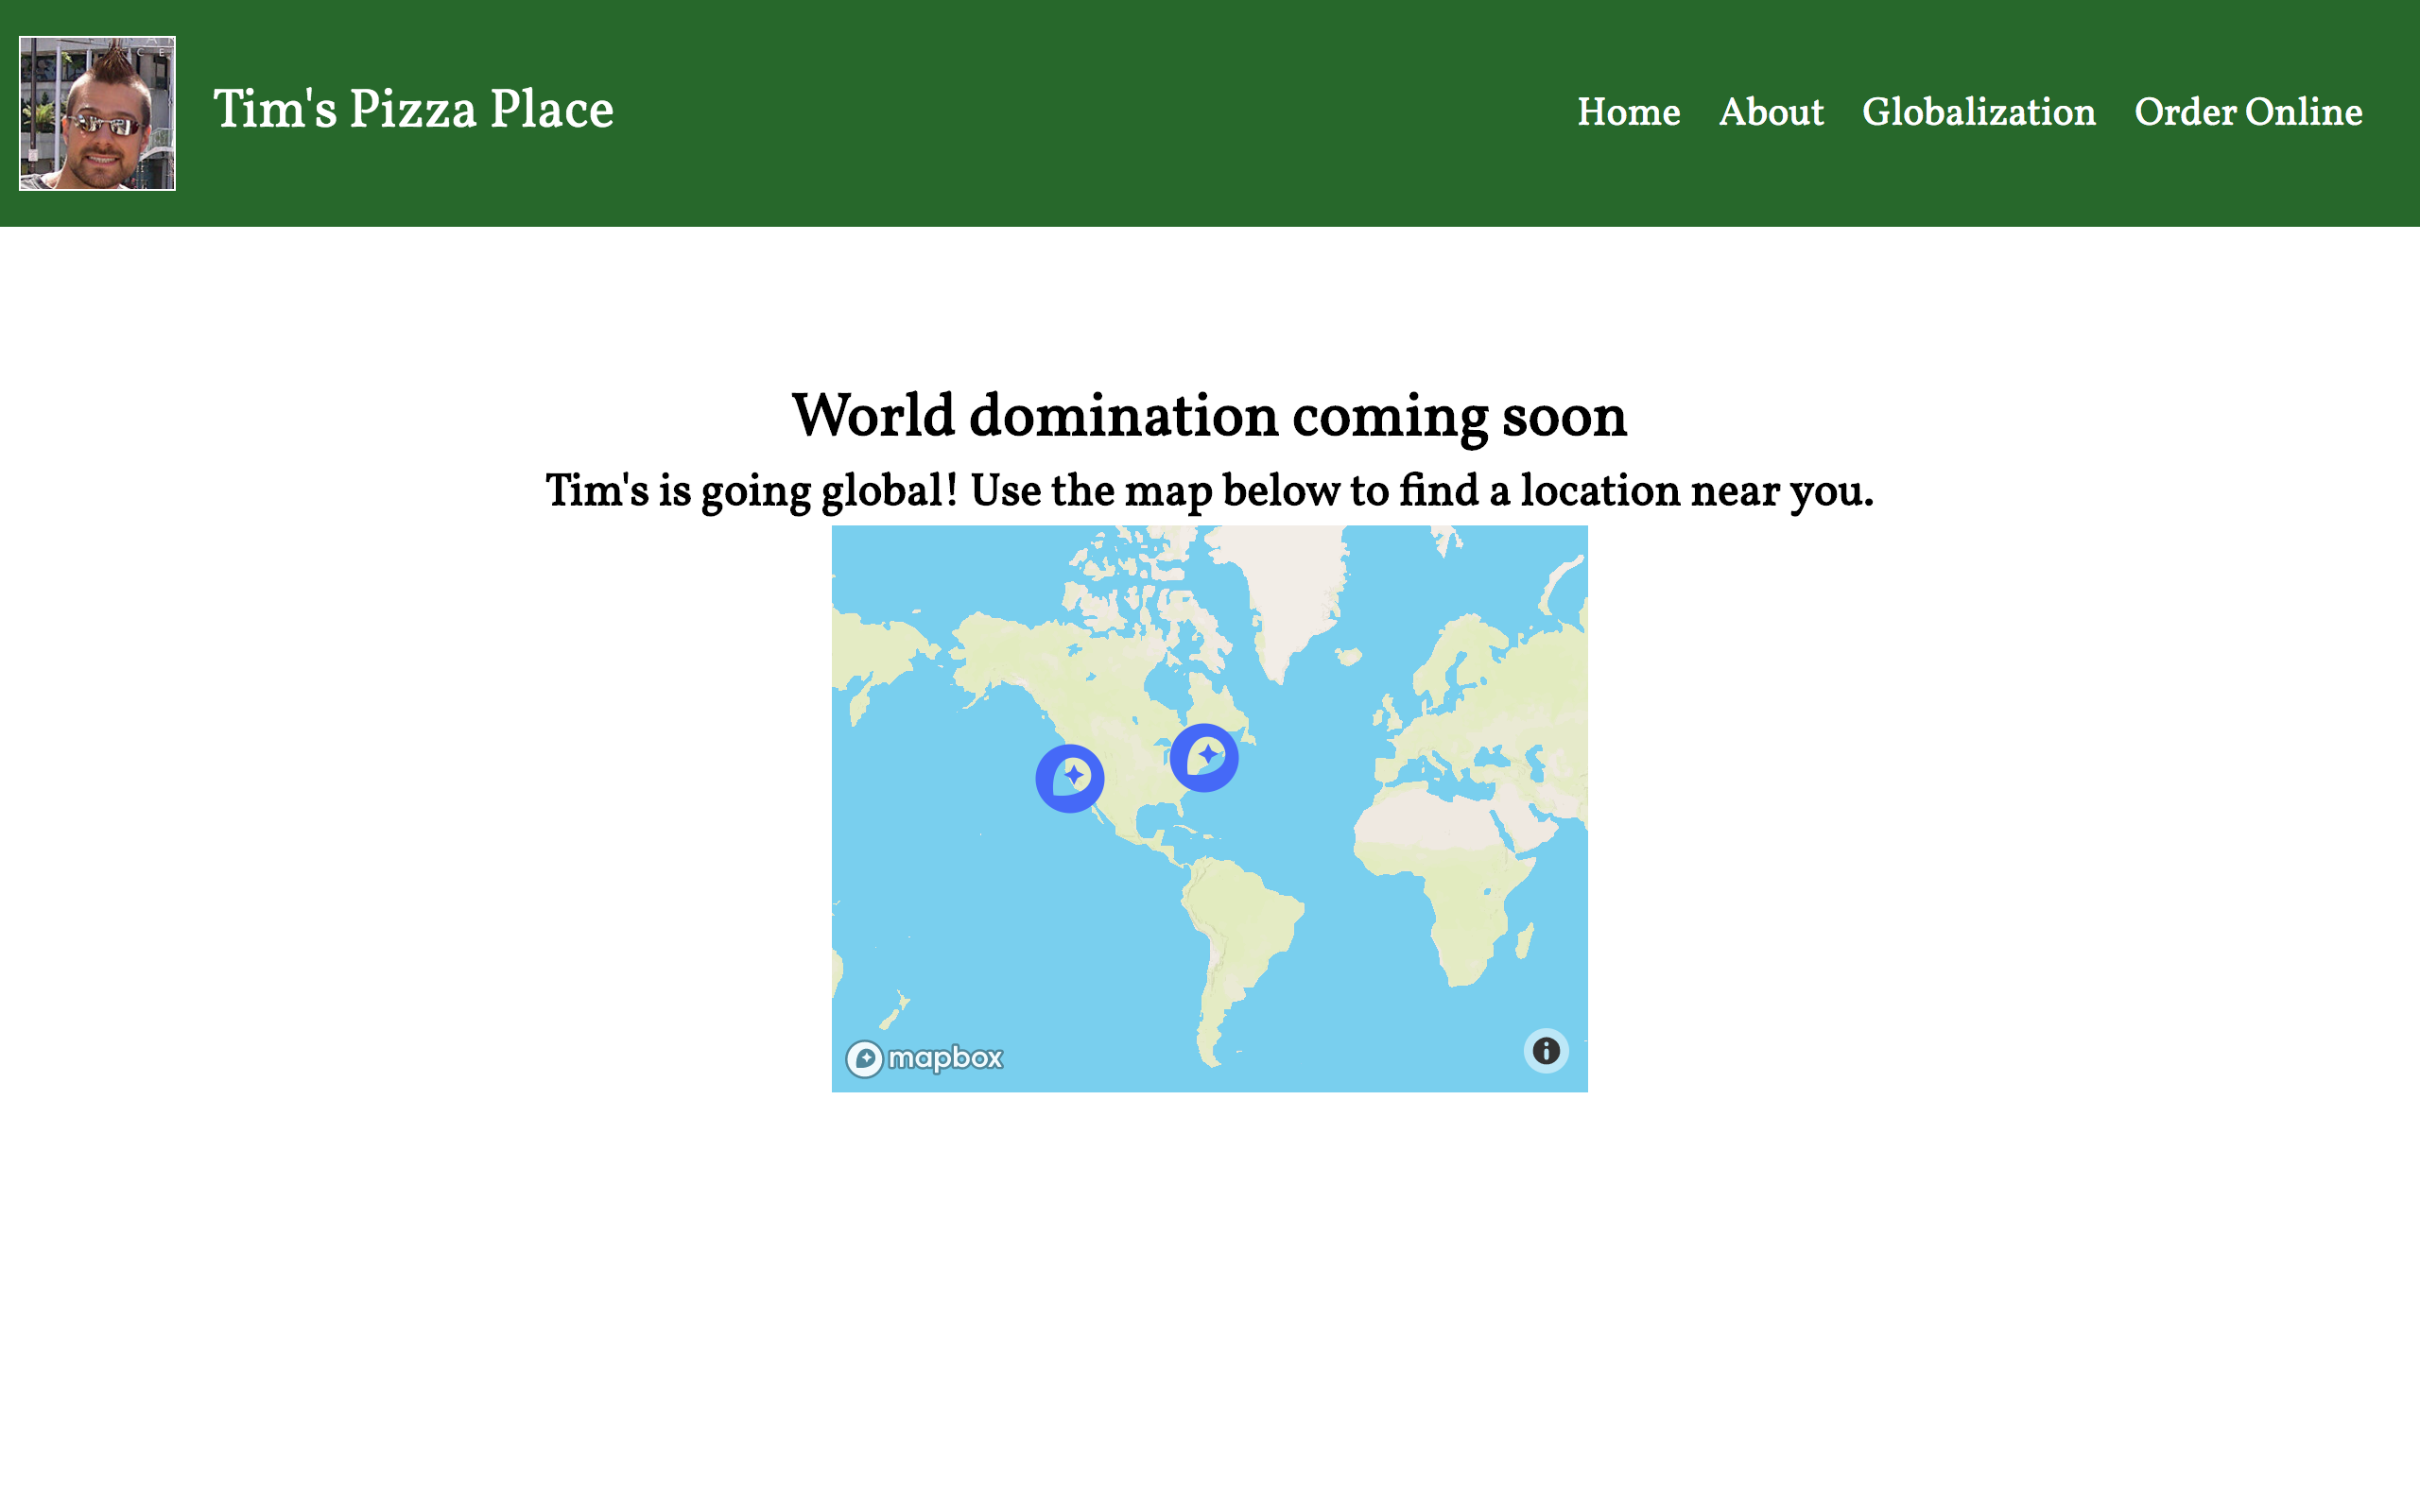Click the Tim's Pizza Place site title
The width and height of the screenshot is (2420, 1512).
point(413,110)
